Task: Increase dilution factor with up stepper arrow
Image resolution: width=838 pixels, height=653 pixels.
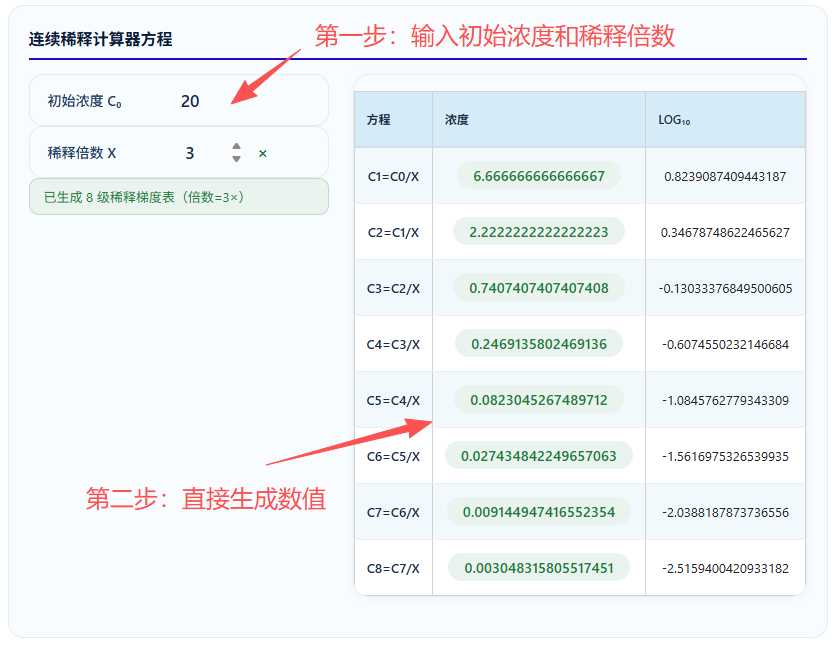Action: (236, 146)
